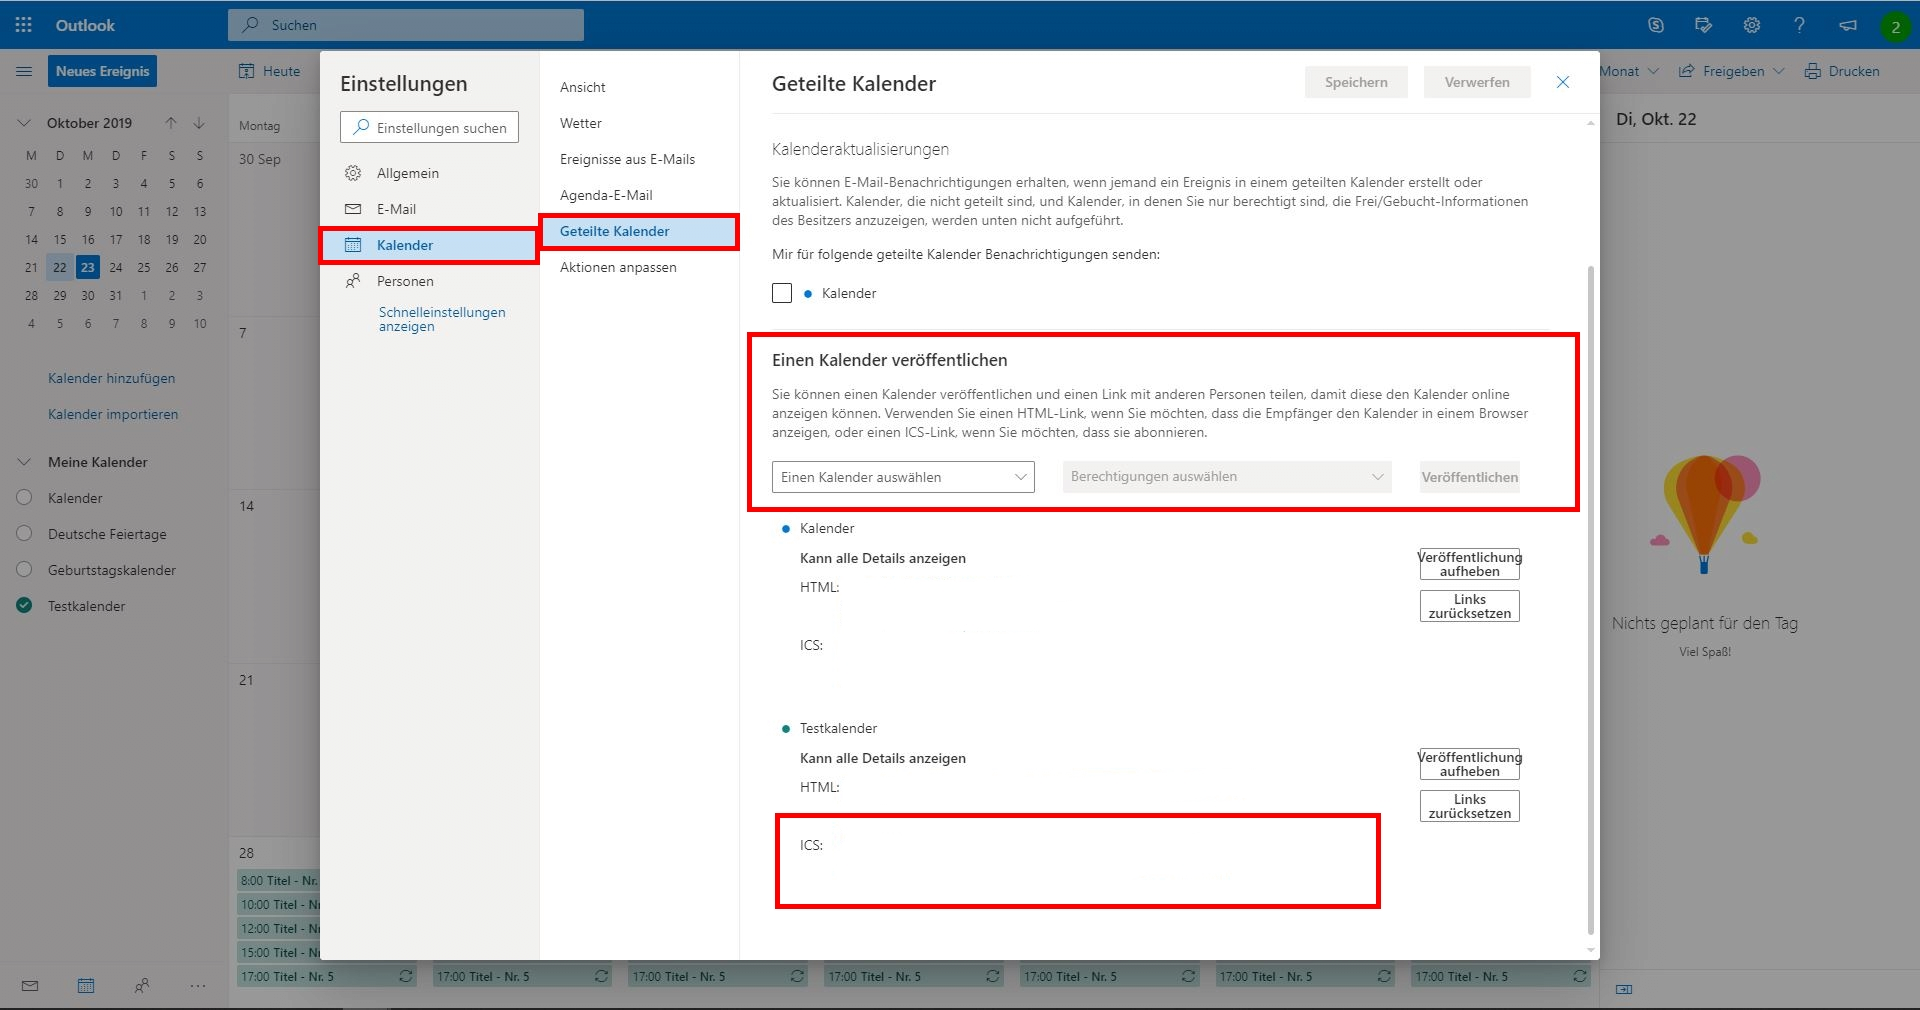Switch to Mail via envelope icon
This screenshot has width=1920, height=1010.
coord(30,986)
